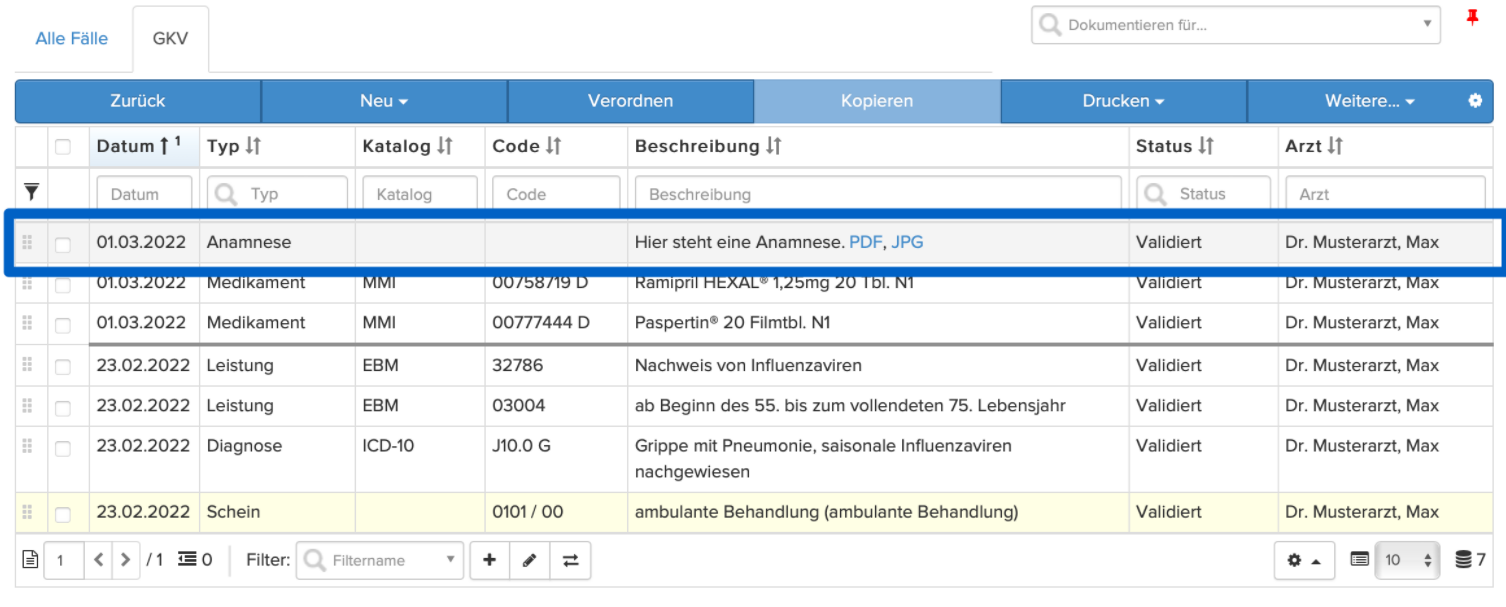Click the Typ filter search field

tap(277, 194)
